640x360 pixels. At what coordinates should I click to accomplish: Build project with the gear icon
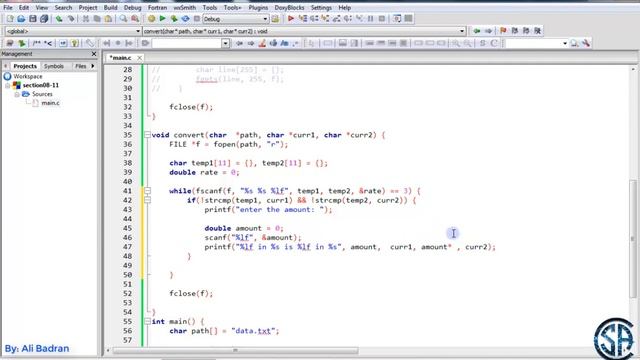click(151, 19)
